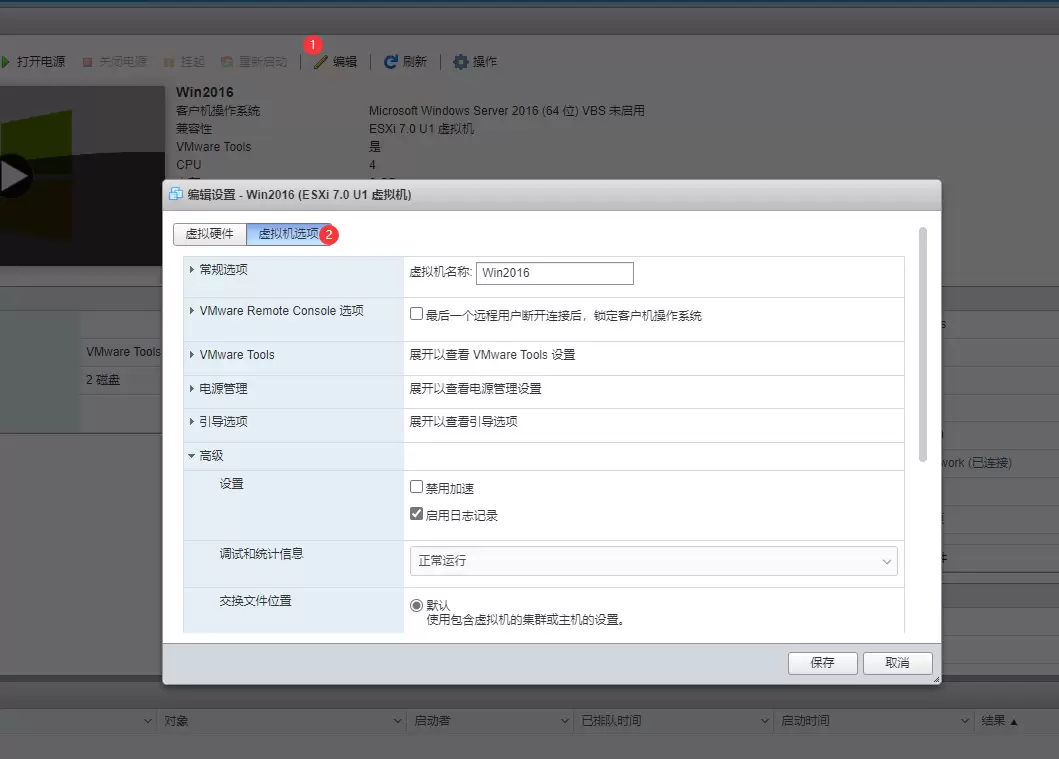
Task: Click the 2 磁盘 entry in background
Action: 103,380
